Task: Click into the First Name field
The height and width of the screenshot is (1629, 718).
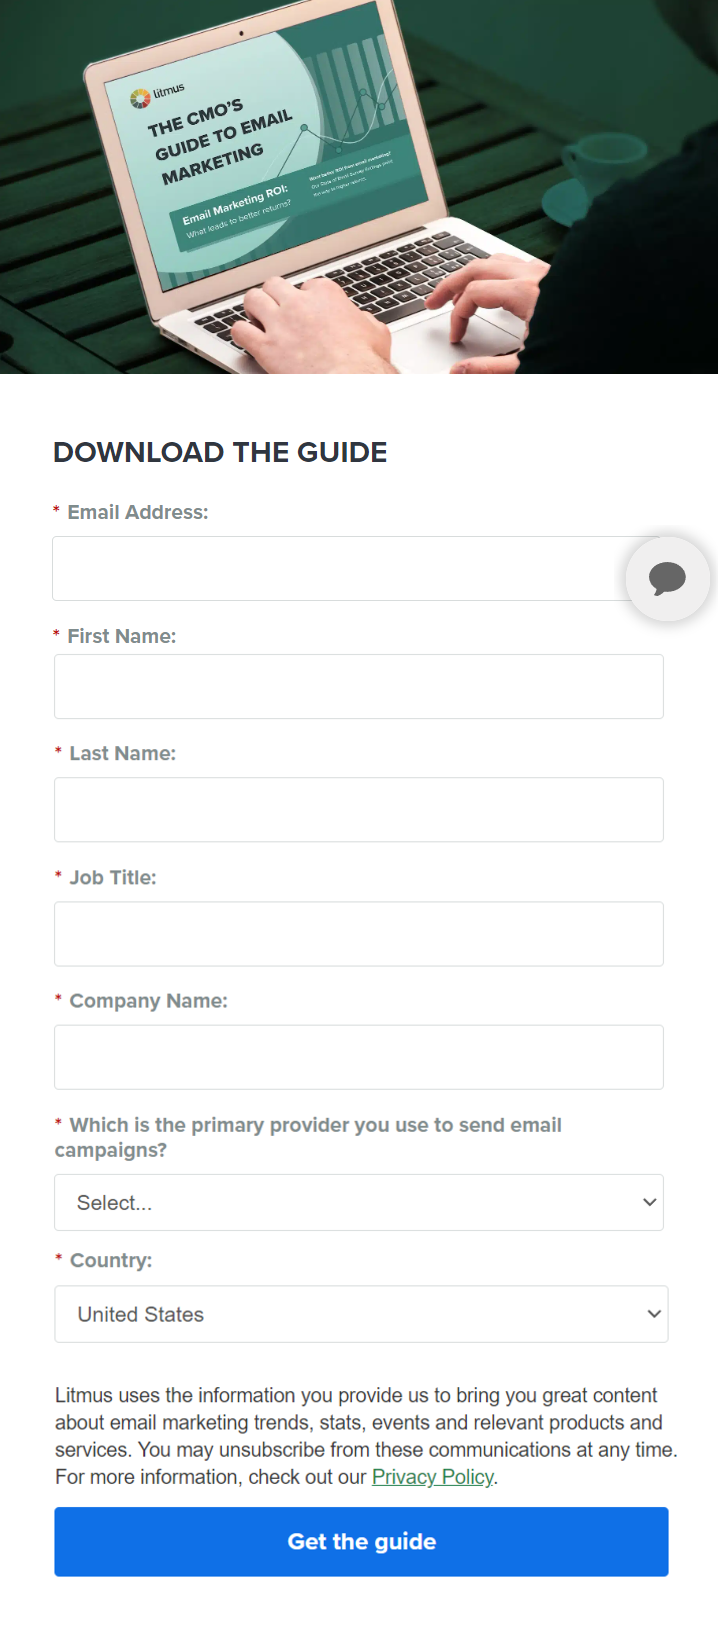Action: point(358,686)
